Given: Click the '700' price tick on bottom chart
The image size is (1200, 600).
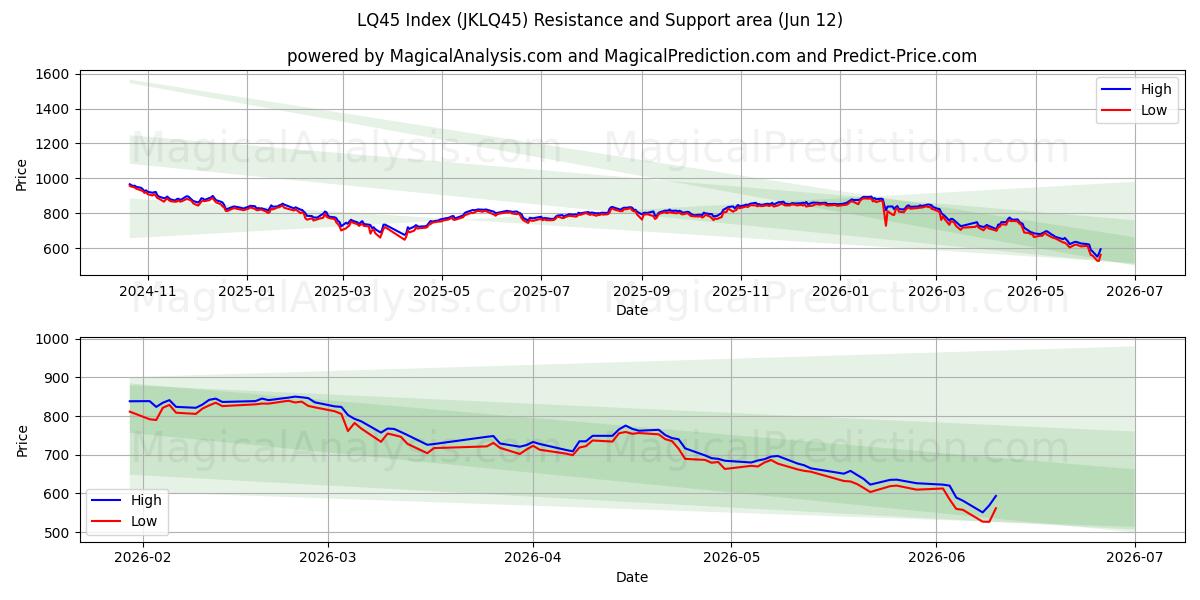Looking at the screenshot, I should click(x=56, y=456).
